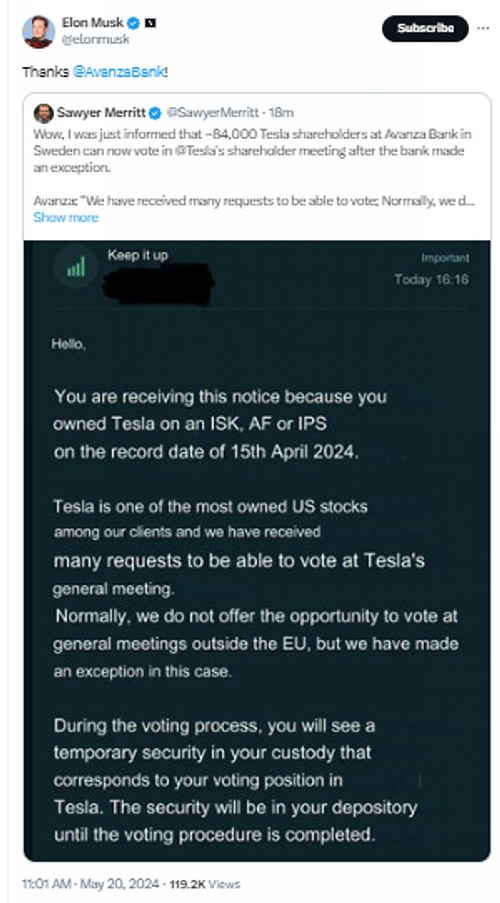Click Elon Musk's blue verified badge
The image size is (500, 903).
click(134, 24)
